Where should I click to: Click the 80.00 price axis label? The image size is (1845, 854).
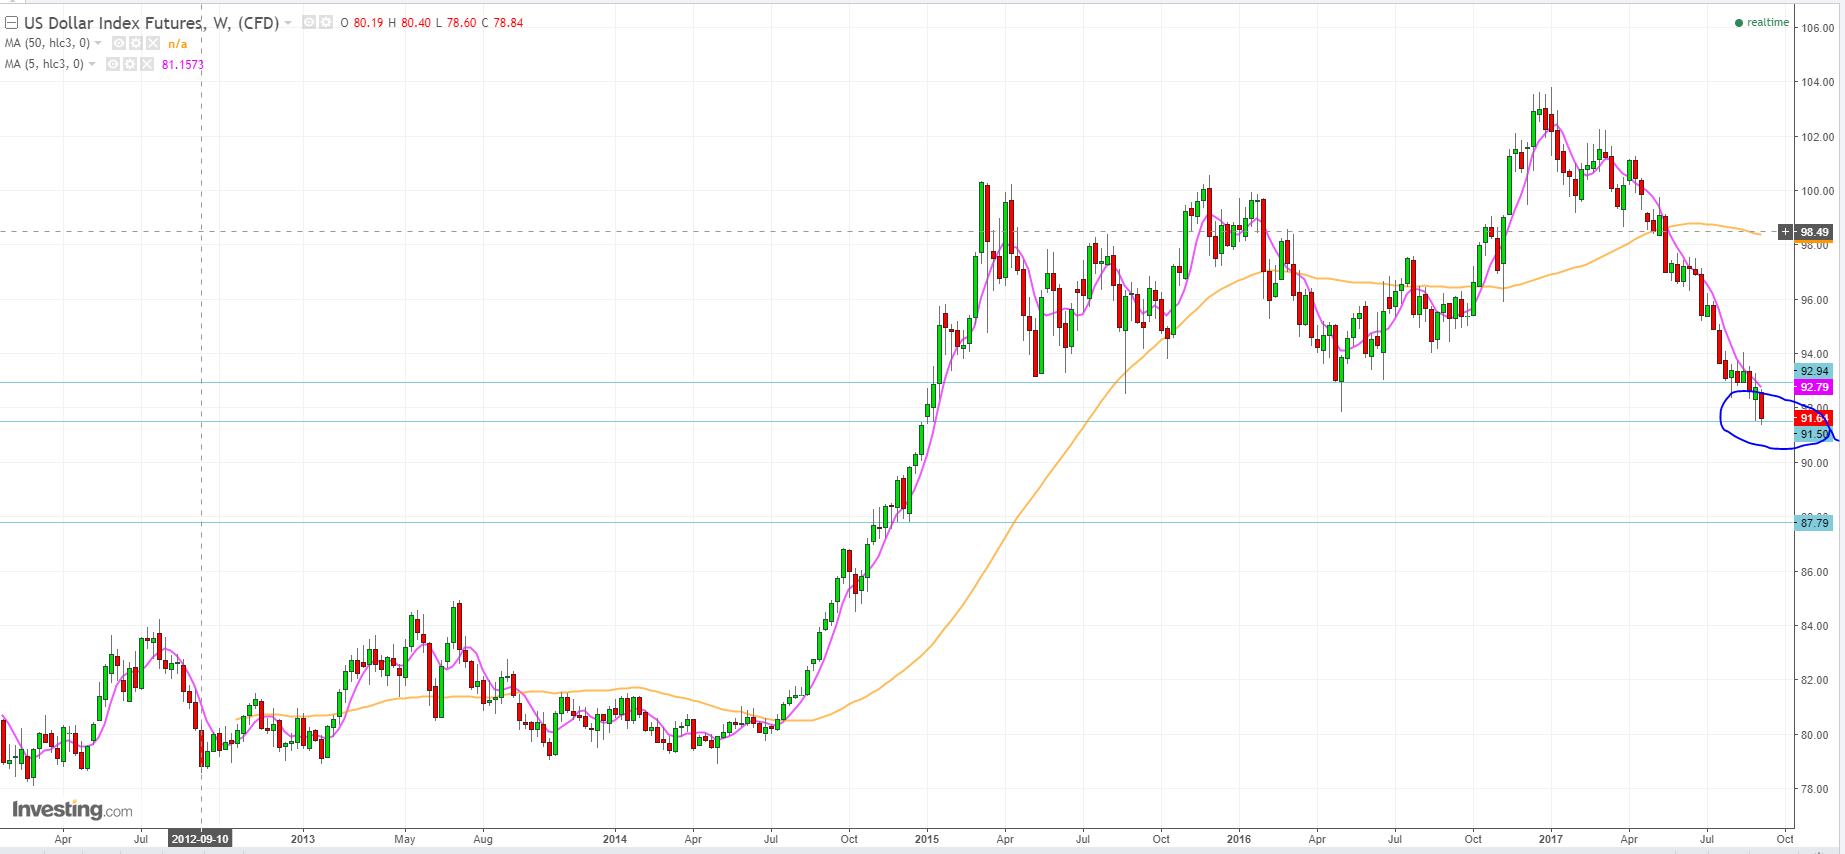tap(1814, 735)
